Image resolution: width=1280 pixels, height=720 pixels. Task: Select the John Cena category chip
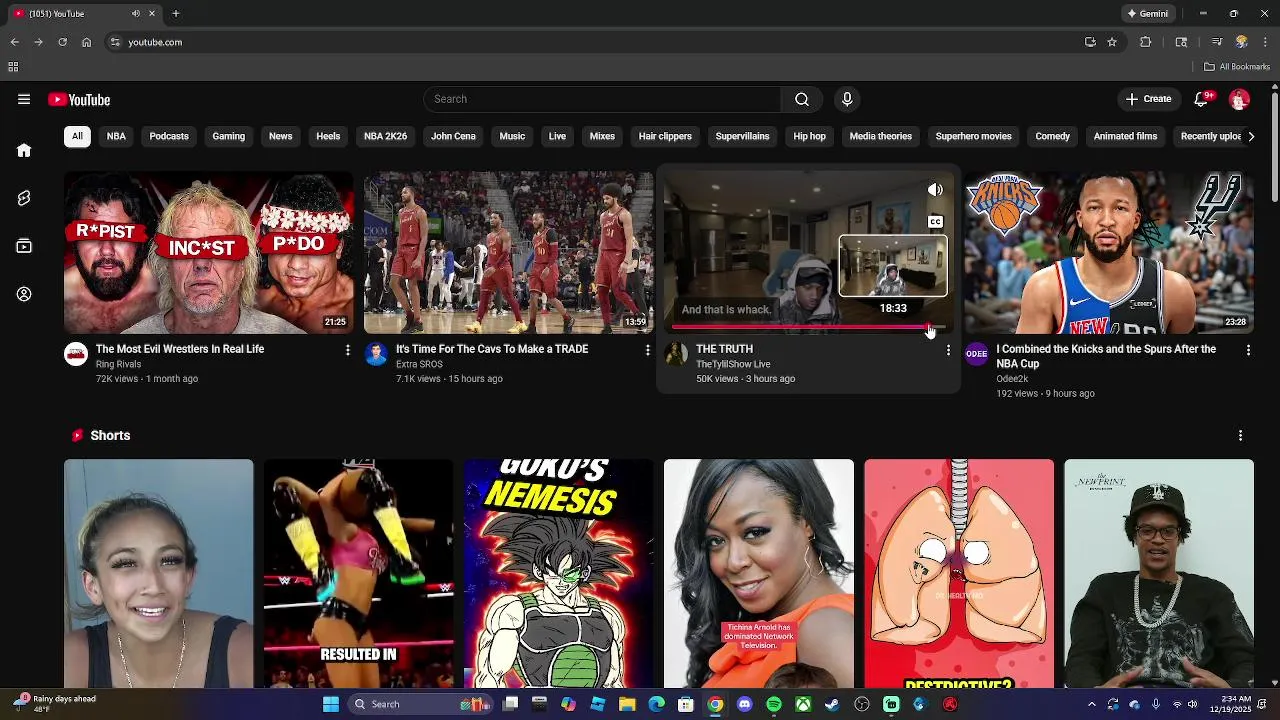tap(453, 136)
